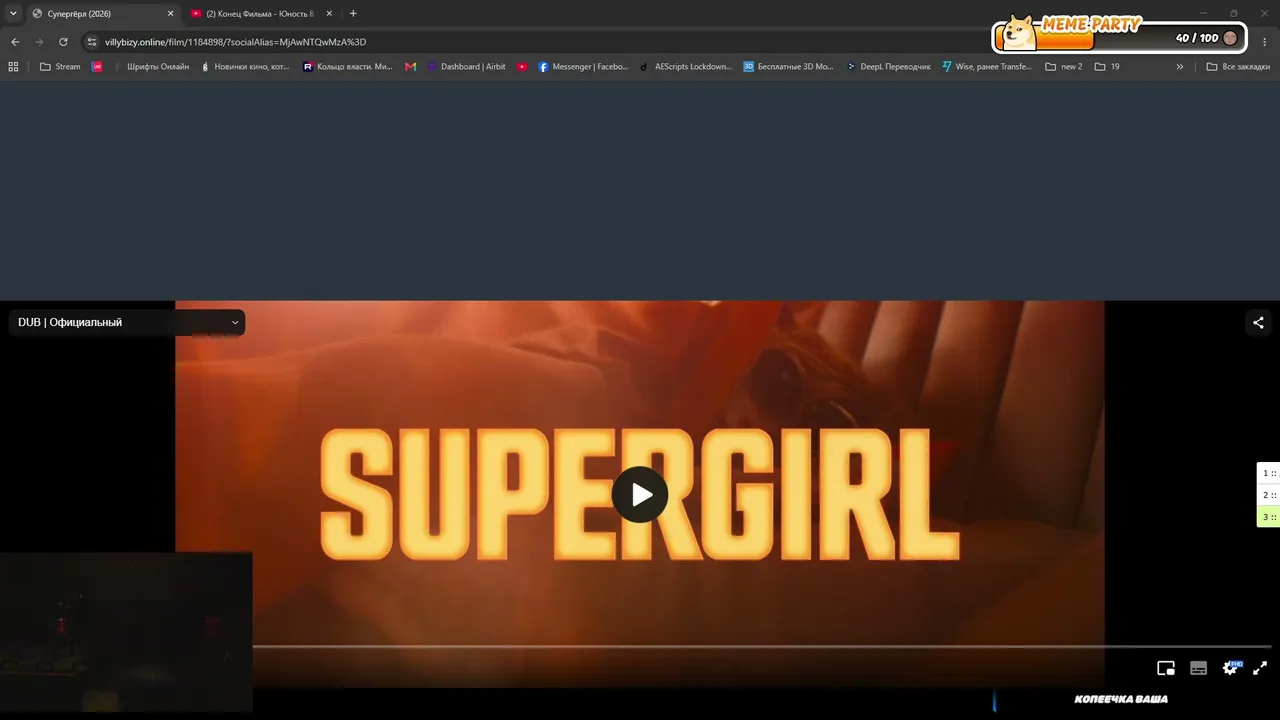1280x720 pixels.
Task: Close the Супергёрл (2026) tab
Action: tap(170, 14)
